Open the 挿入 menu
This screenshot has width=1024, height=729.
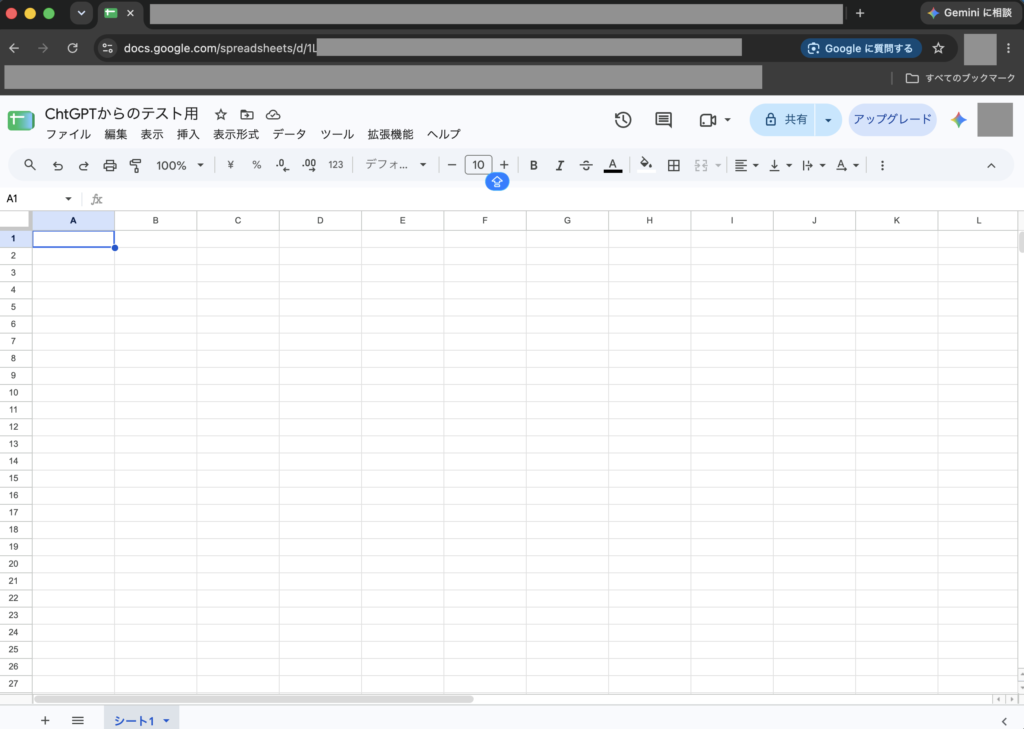tap(188, 135)
